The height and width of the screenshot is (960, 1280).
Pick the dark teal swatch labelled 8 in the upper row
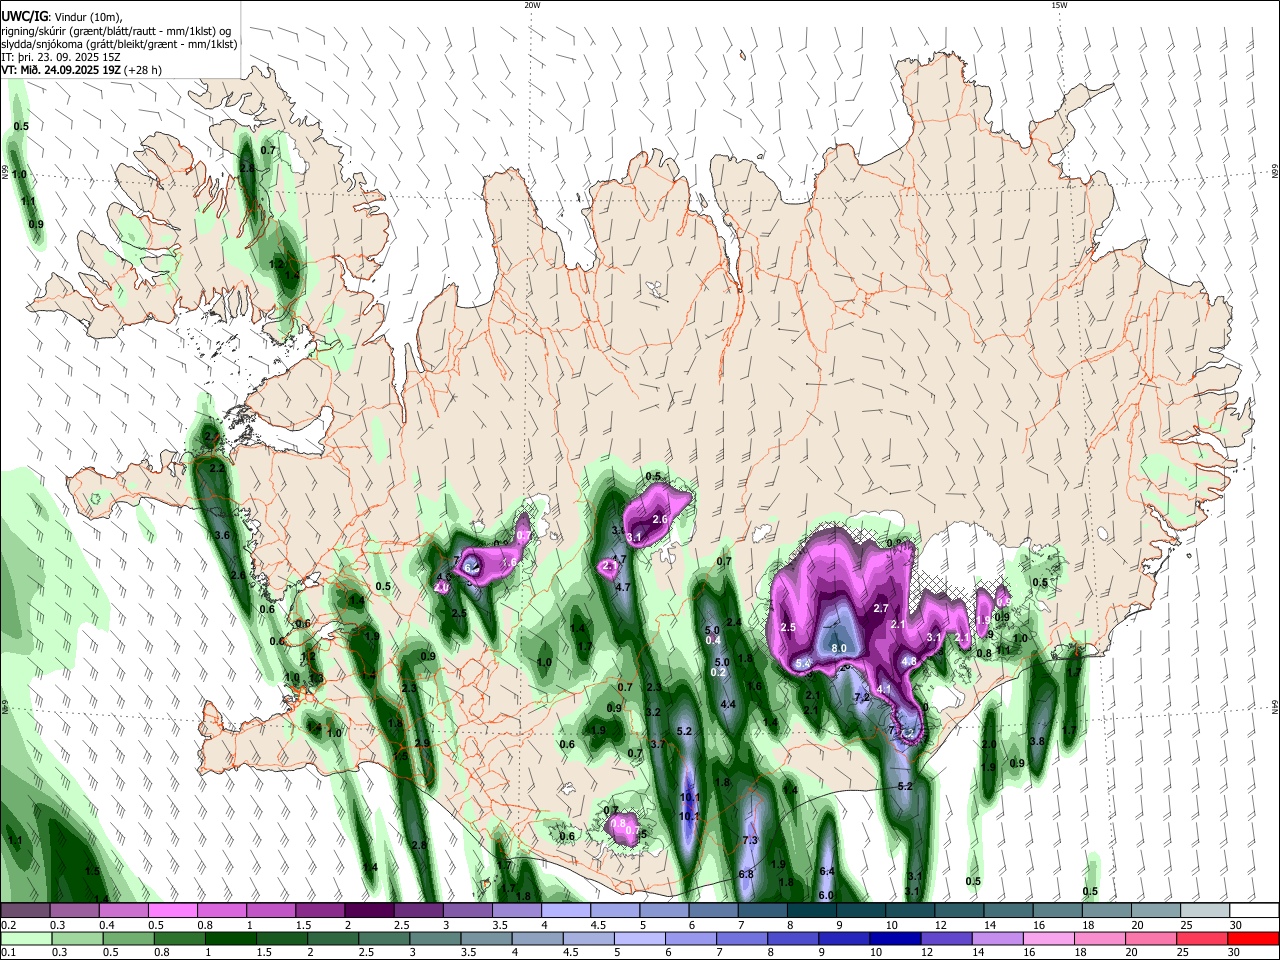click(x=811, y=910)
